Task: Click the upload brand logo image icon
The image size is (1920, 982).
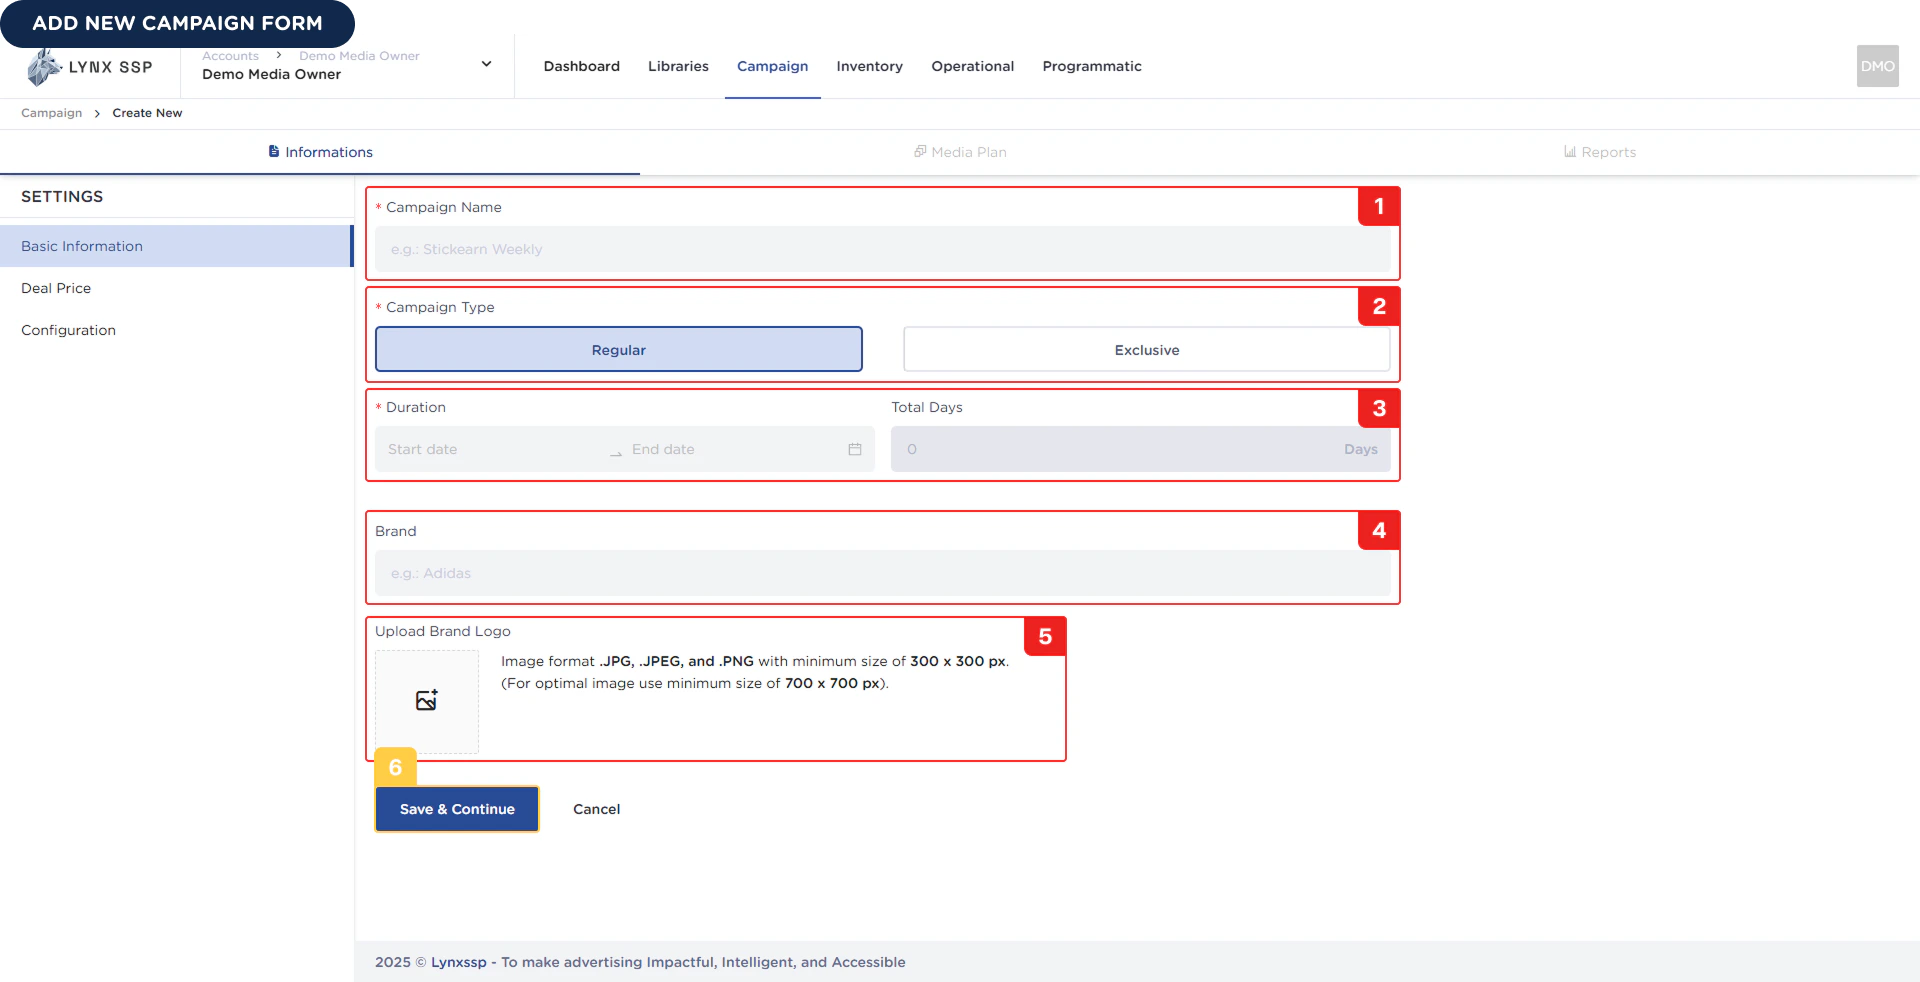Action: tap(427, 700)
